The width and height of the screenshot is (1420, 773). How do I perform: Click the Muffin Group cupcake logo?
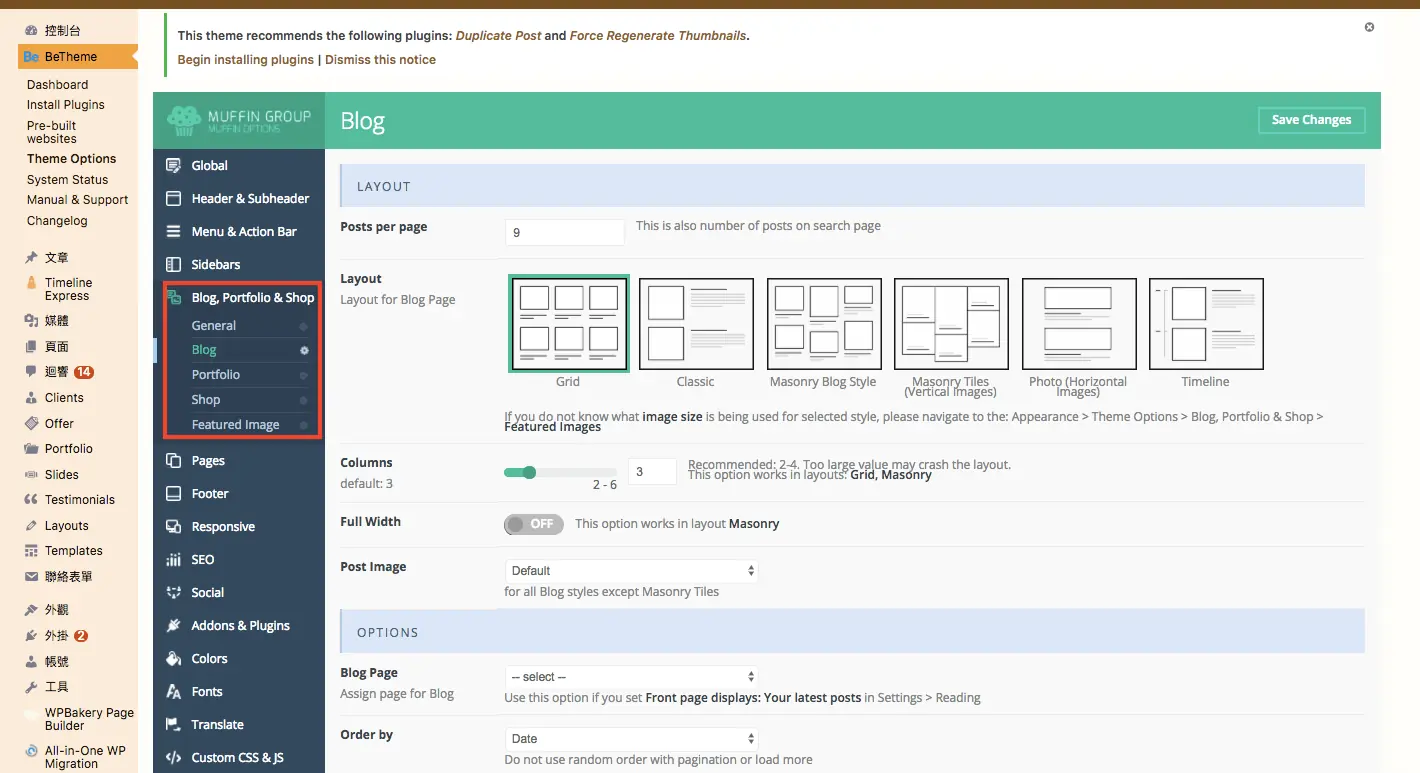[184, 120]
